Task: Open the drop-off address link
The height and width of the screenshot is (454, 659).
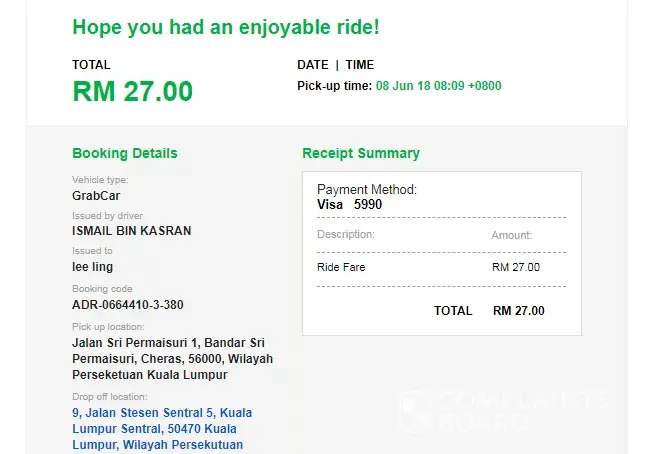Action: tap(162, 428)
